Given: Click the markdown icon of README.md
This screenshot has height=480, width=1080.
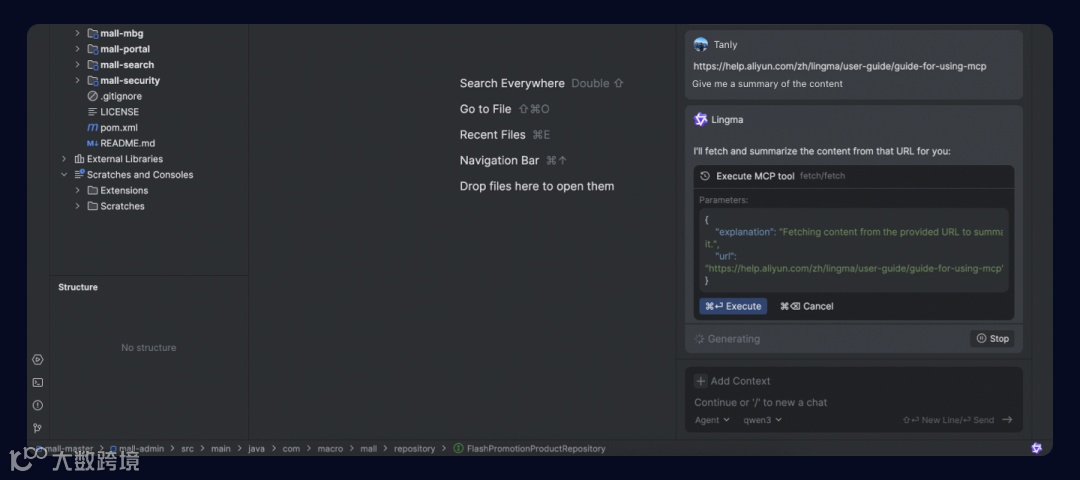Looking at the screenshot, I should (x=92, y=143).
